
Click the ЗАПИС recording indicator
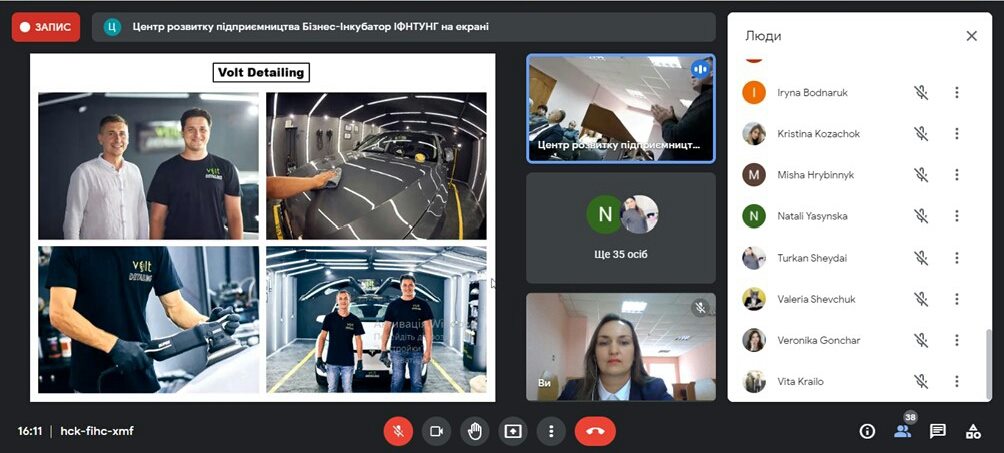click(46, 27)
